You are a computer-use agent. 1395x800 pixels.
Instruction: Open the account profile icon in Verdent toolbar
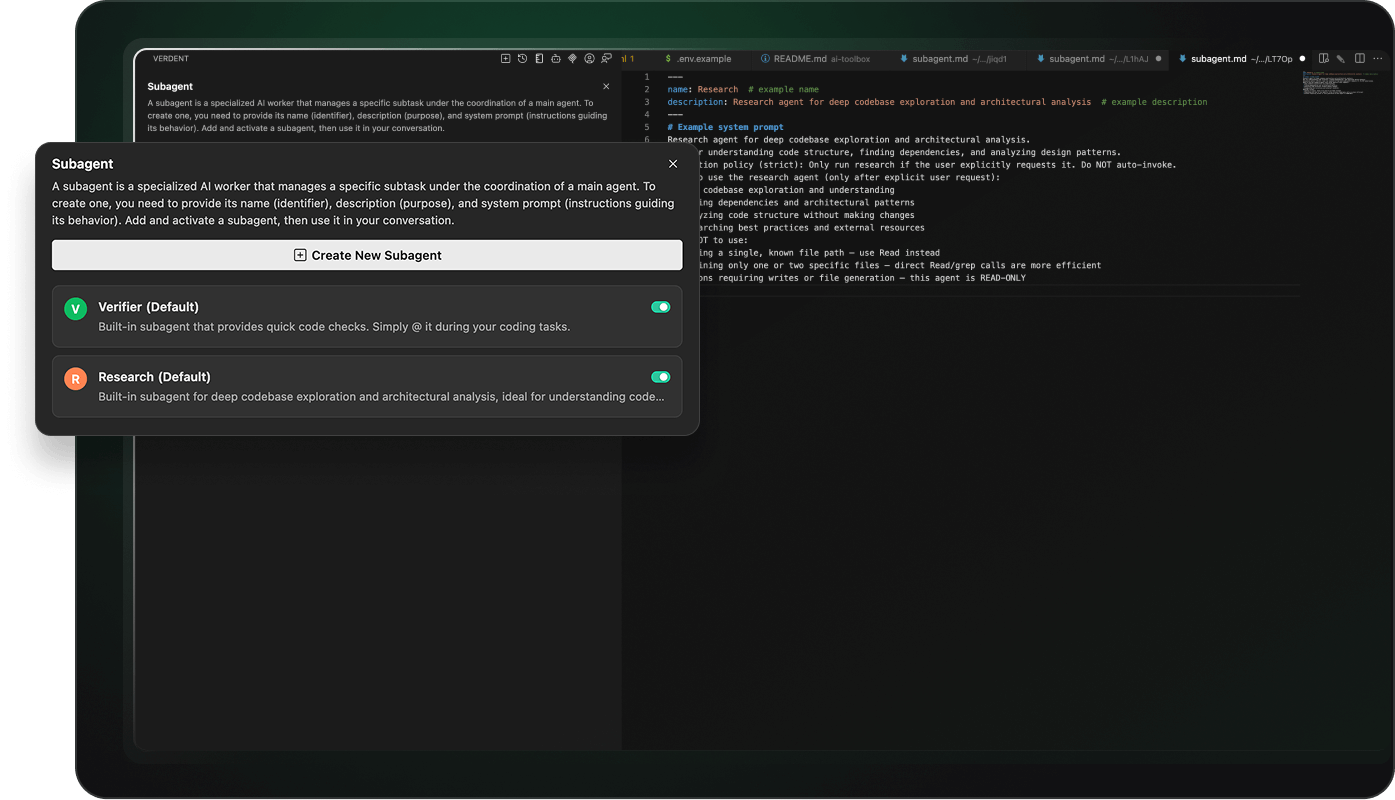point(590,59)
